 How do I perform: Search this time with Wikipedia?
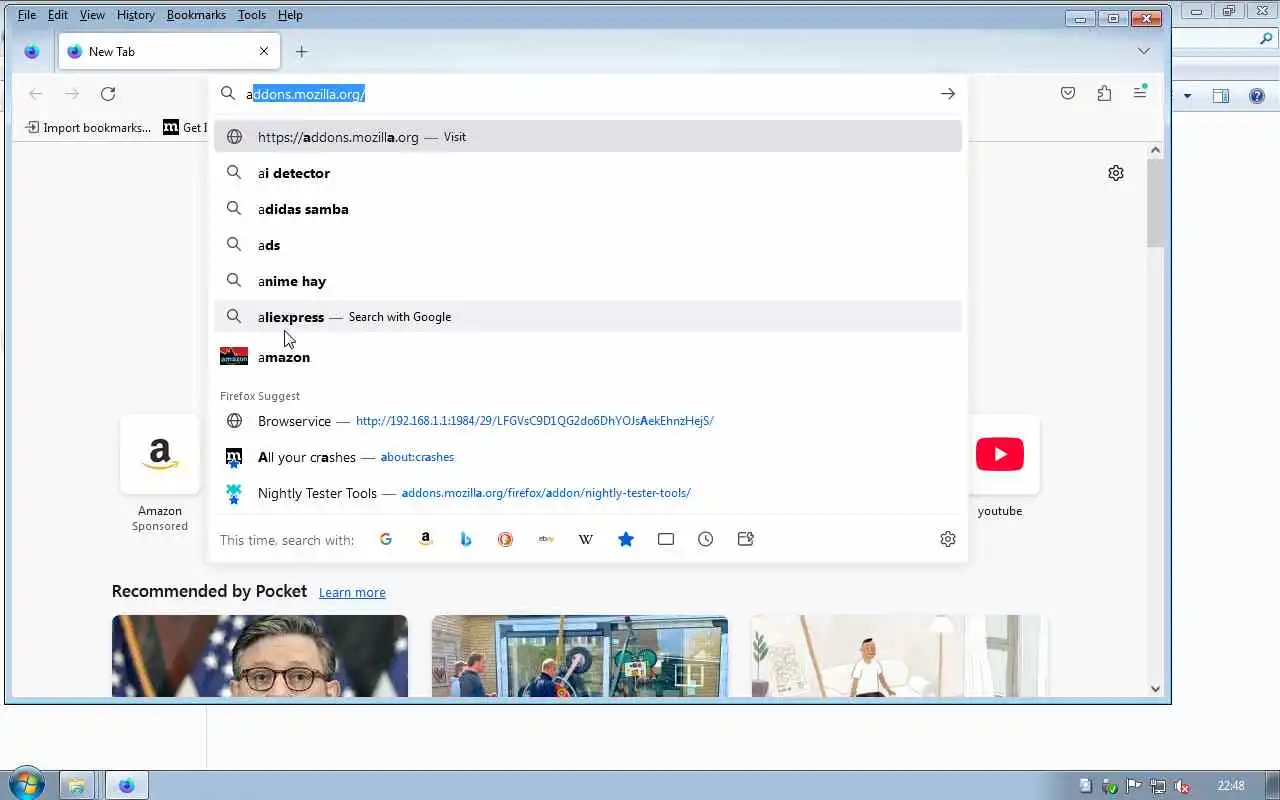point(586,539)
